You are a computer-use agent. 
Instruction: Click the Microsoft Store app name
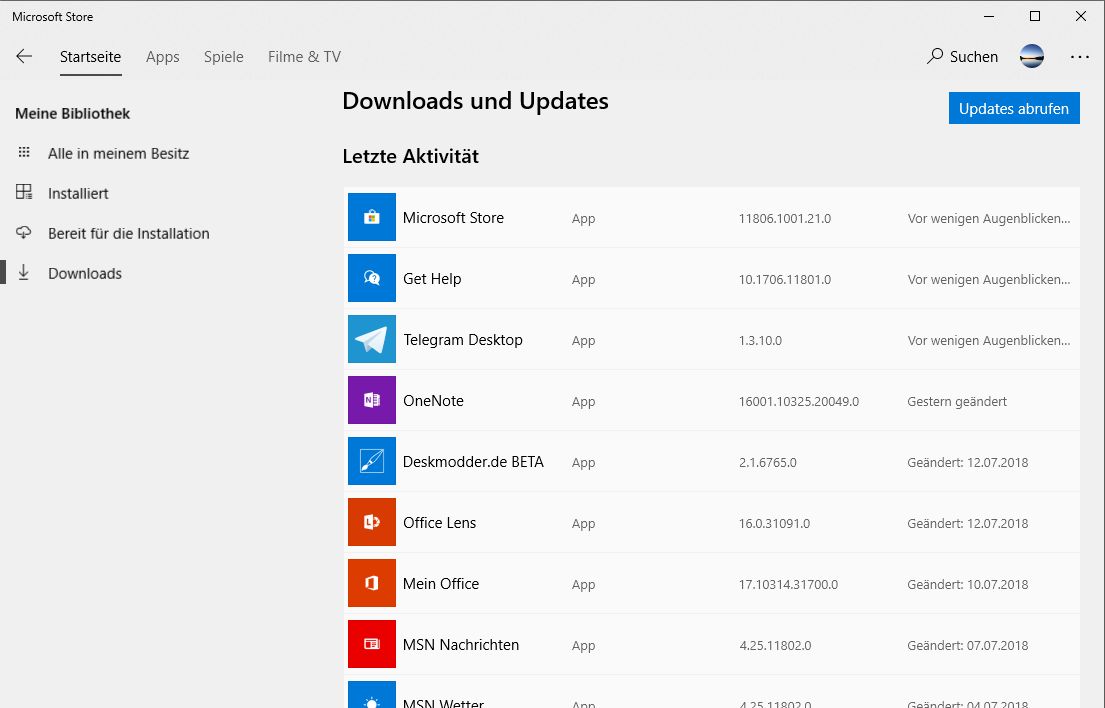(x=453, y=218)
